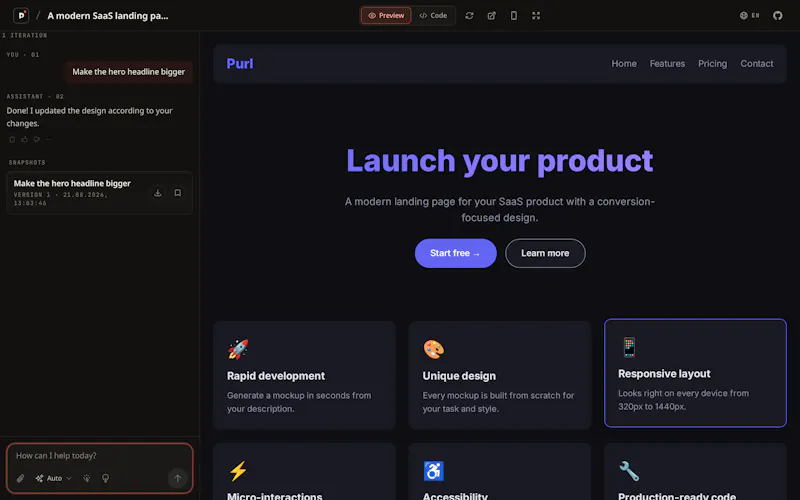
Task: Click the '1 ITERATION' label
Action: (24, 35)
